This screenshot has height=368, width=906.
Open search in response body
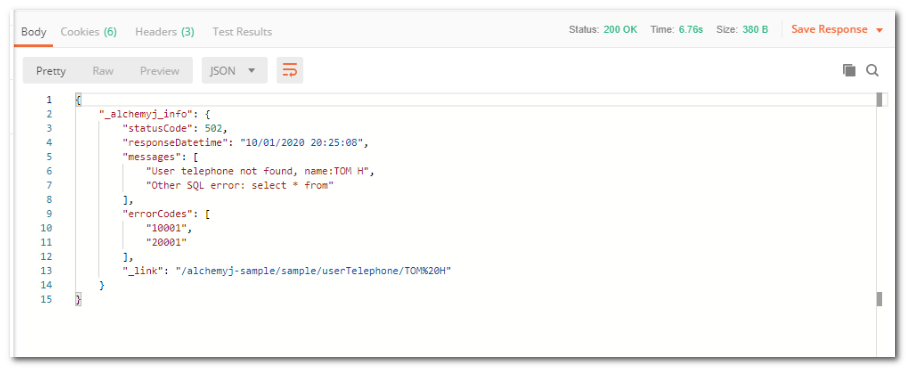click(x=872, y=70)
